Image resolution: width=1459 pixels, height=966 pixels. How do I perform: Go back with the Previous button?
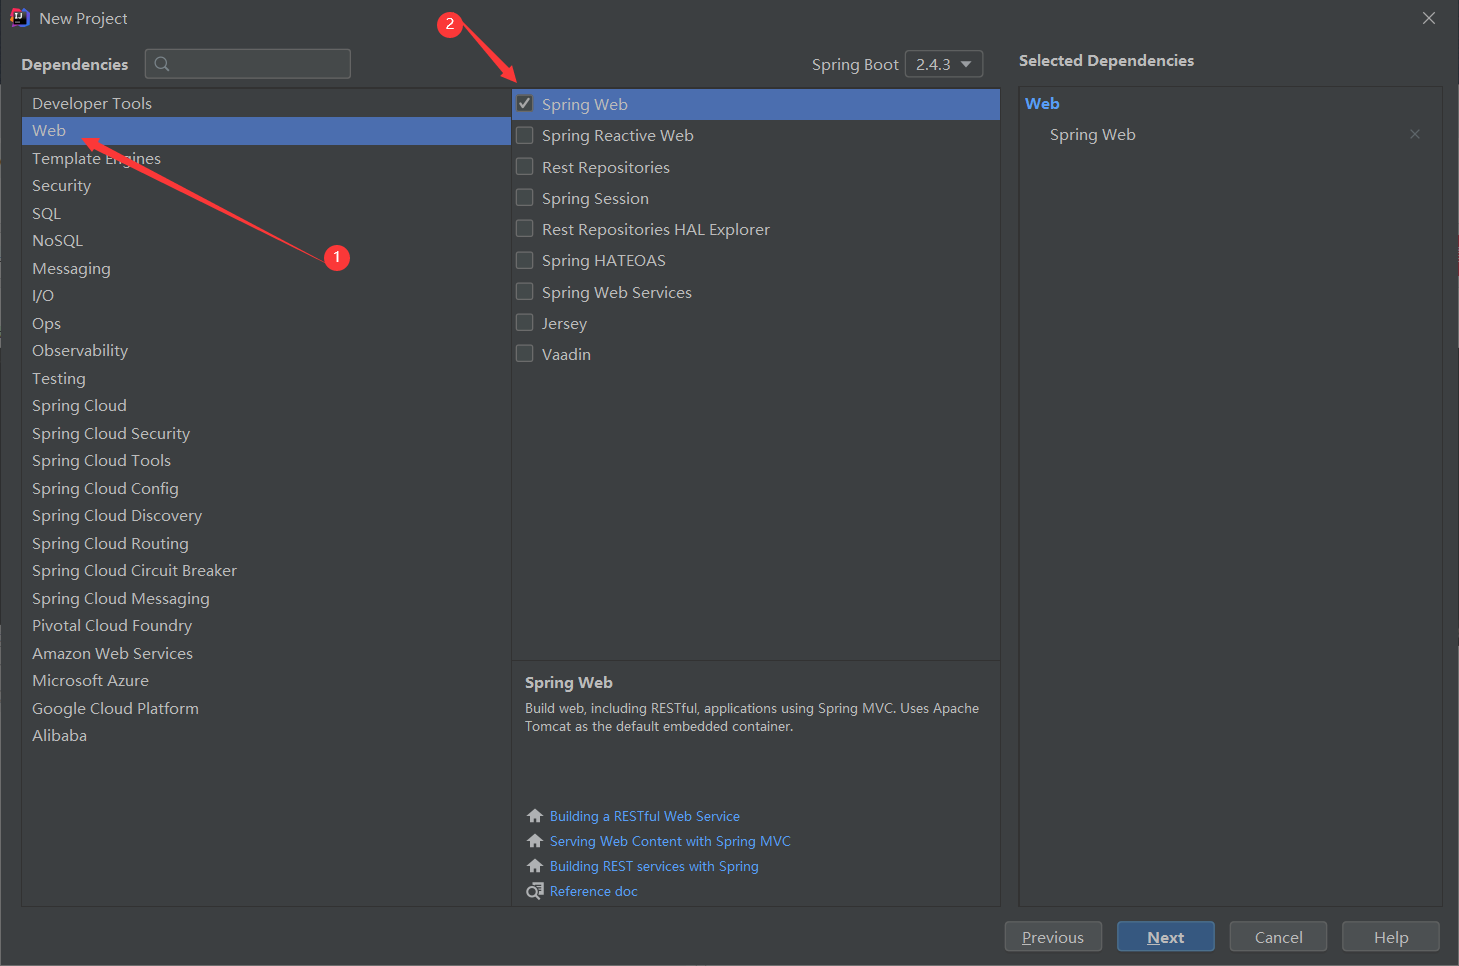tap(1053, 937)
